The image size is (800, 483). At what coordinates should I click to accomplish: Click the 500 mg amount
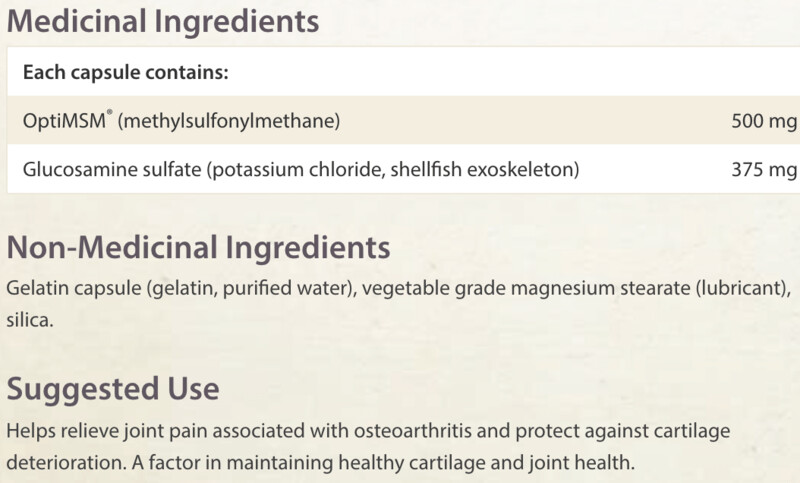[764, 121]
